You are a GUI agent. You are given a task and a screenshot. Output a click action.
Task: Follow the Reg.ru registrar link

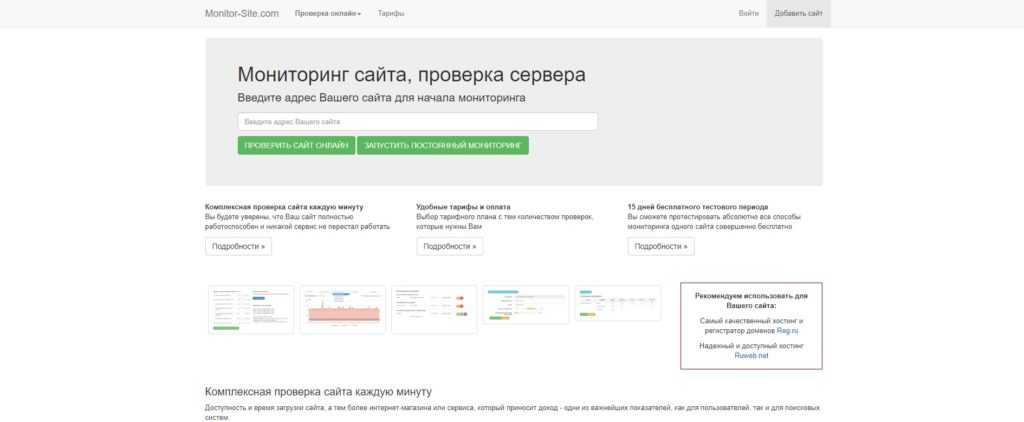click(788, 330)
